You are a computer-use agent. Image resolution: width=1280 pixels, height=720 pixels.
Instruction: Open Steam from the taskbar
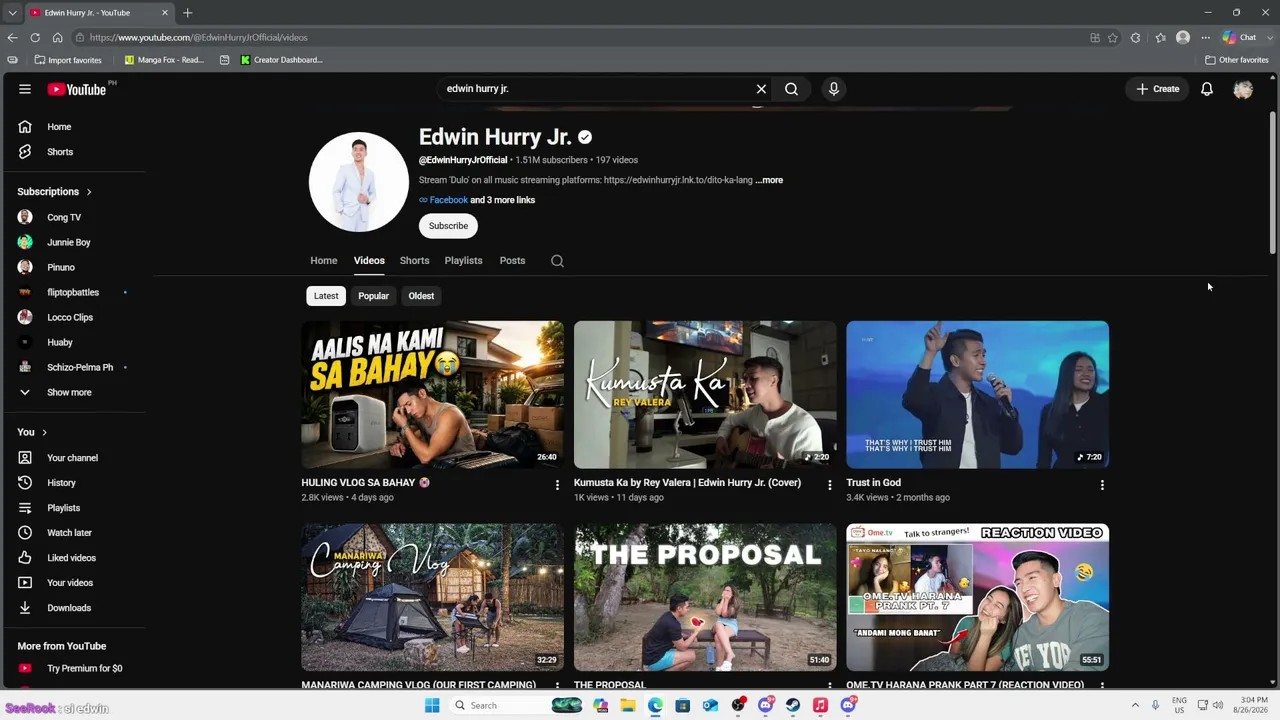[x=793, y=705]
